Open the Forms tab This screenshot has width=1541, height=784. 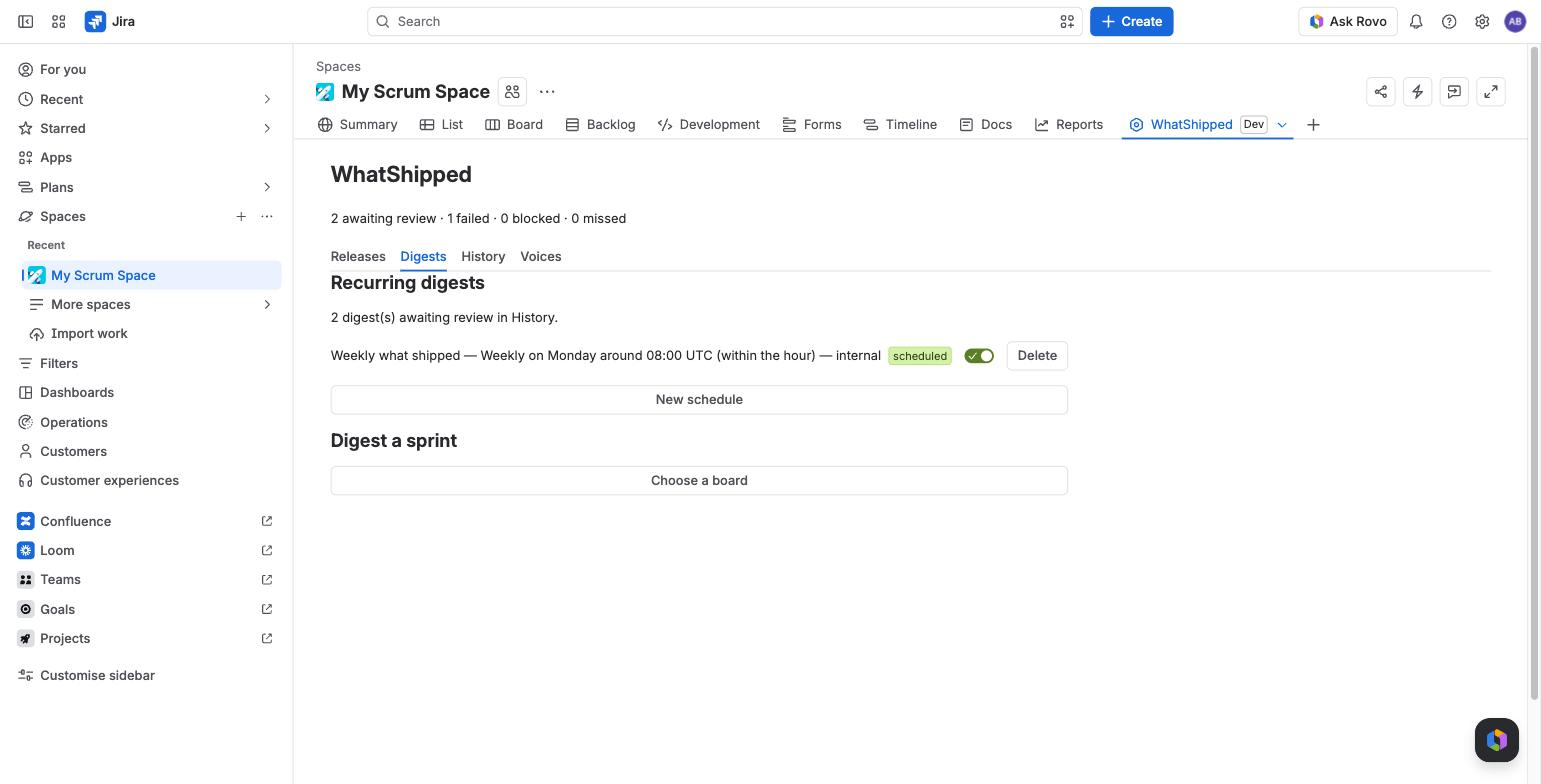click(x=812, y=124)
